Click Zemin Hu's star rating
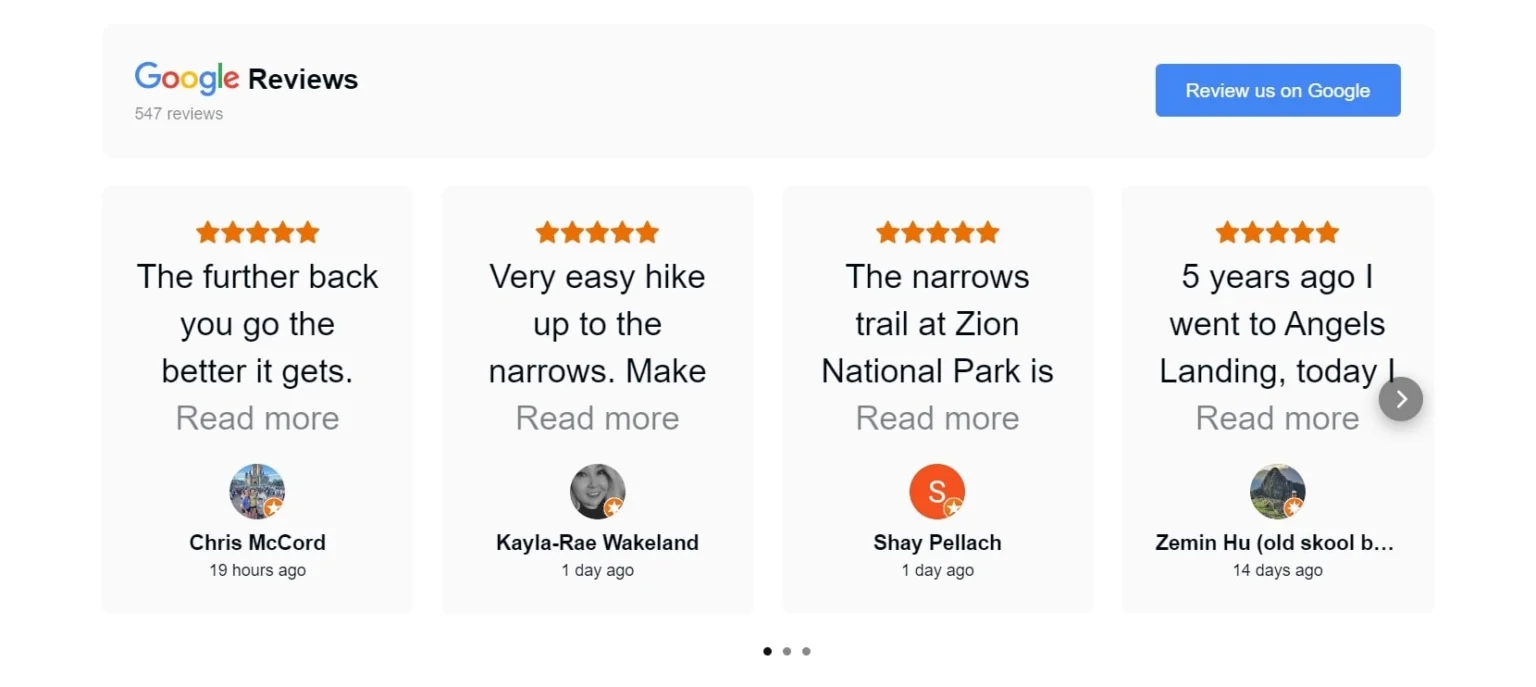Screen dimensions: 1536x687 pos(1277,231)
